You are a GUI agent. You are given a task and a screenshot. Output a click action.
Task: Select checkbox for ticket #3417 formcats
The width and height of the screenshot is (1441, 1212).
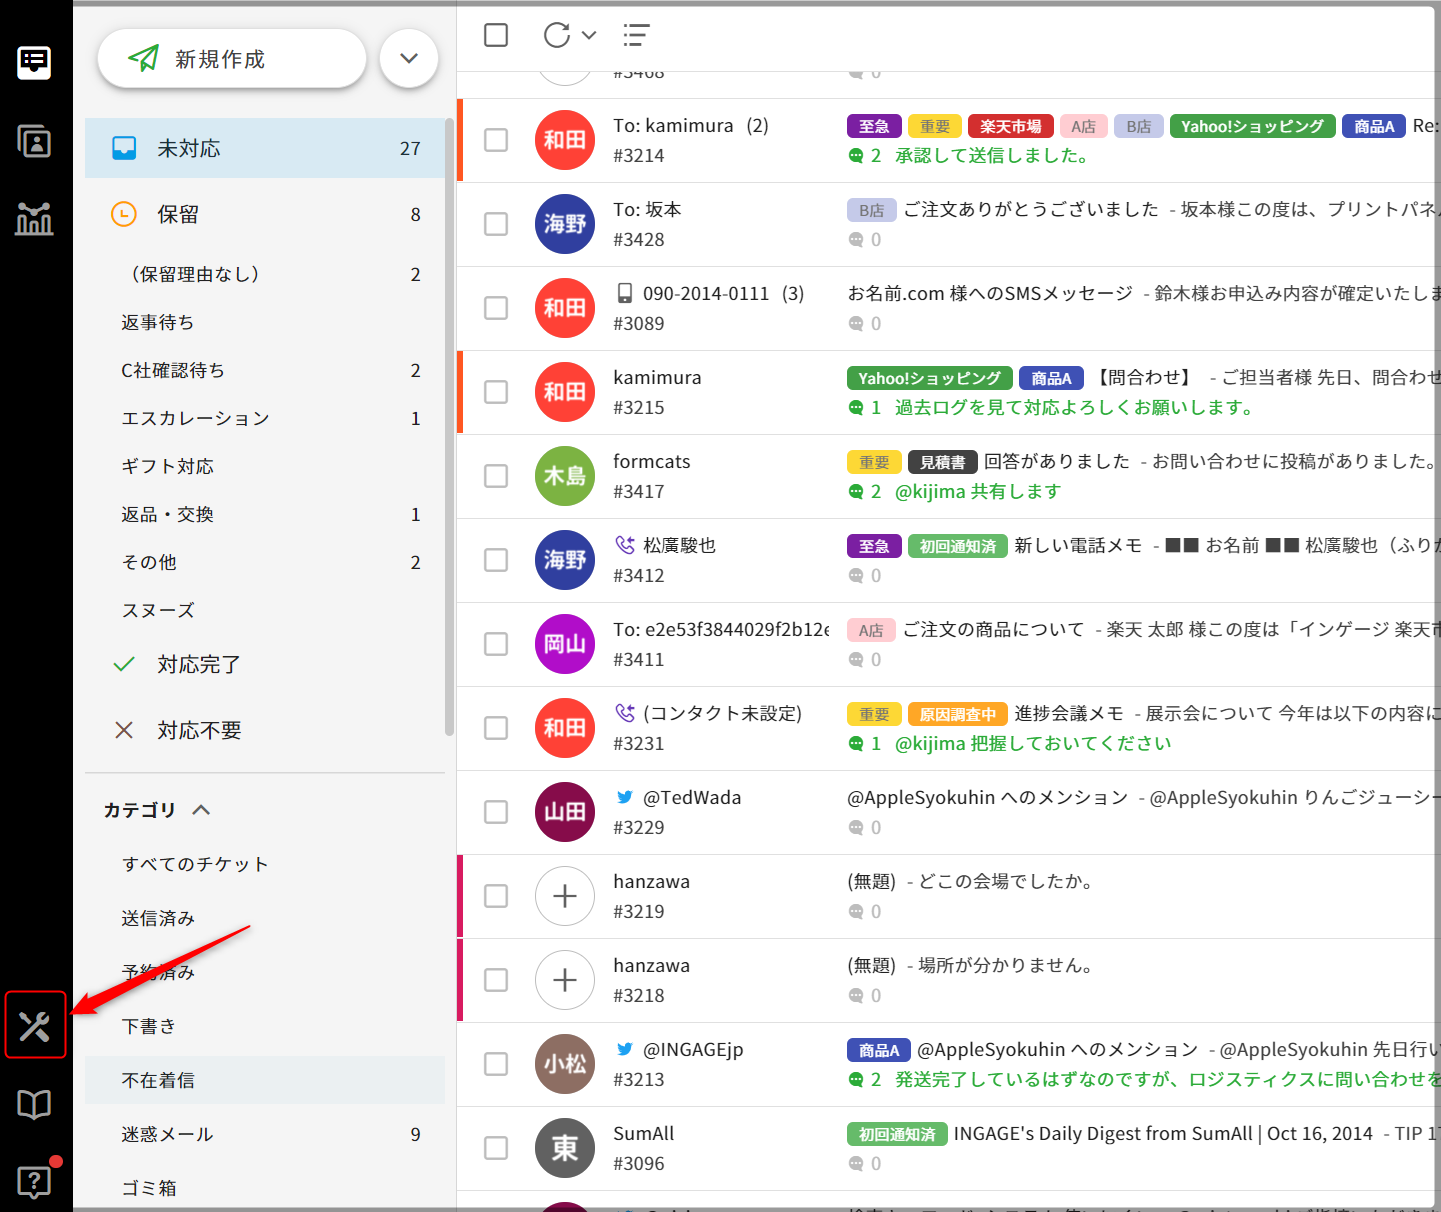(496, 476)
